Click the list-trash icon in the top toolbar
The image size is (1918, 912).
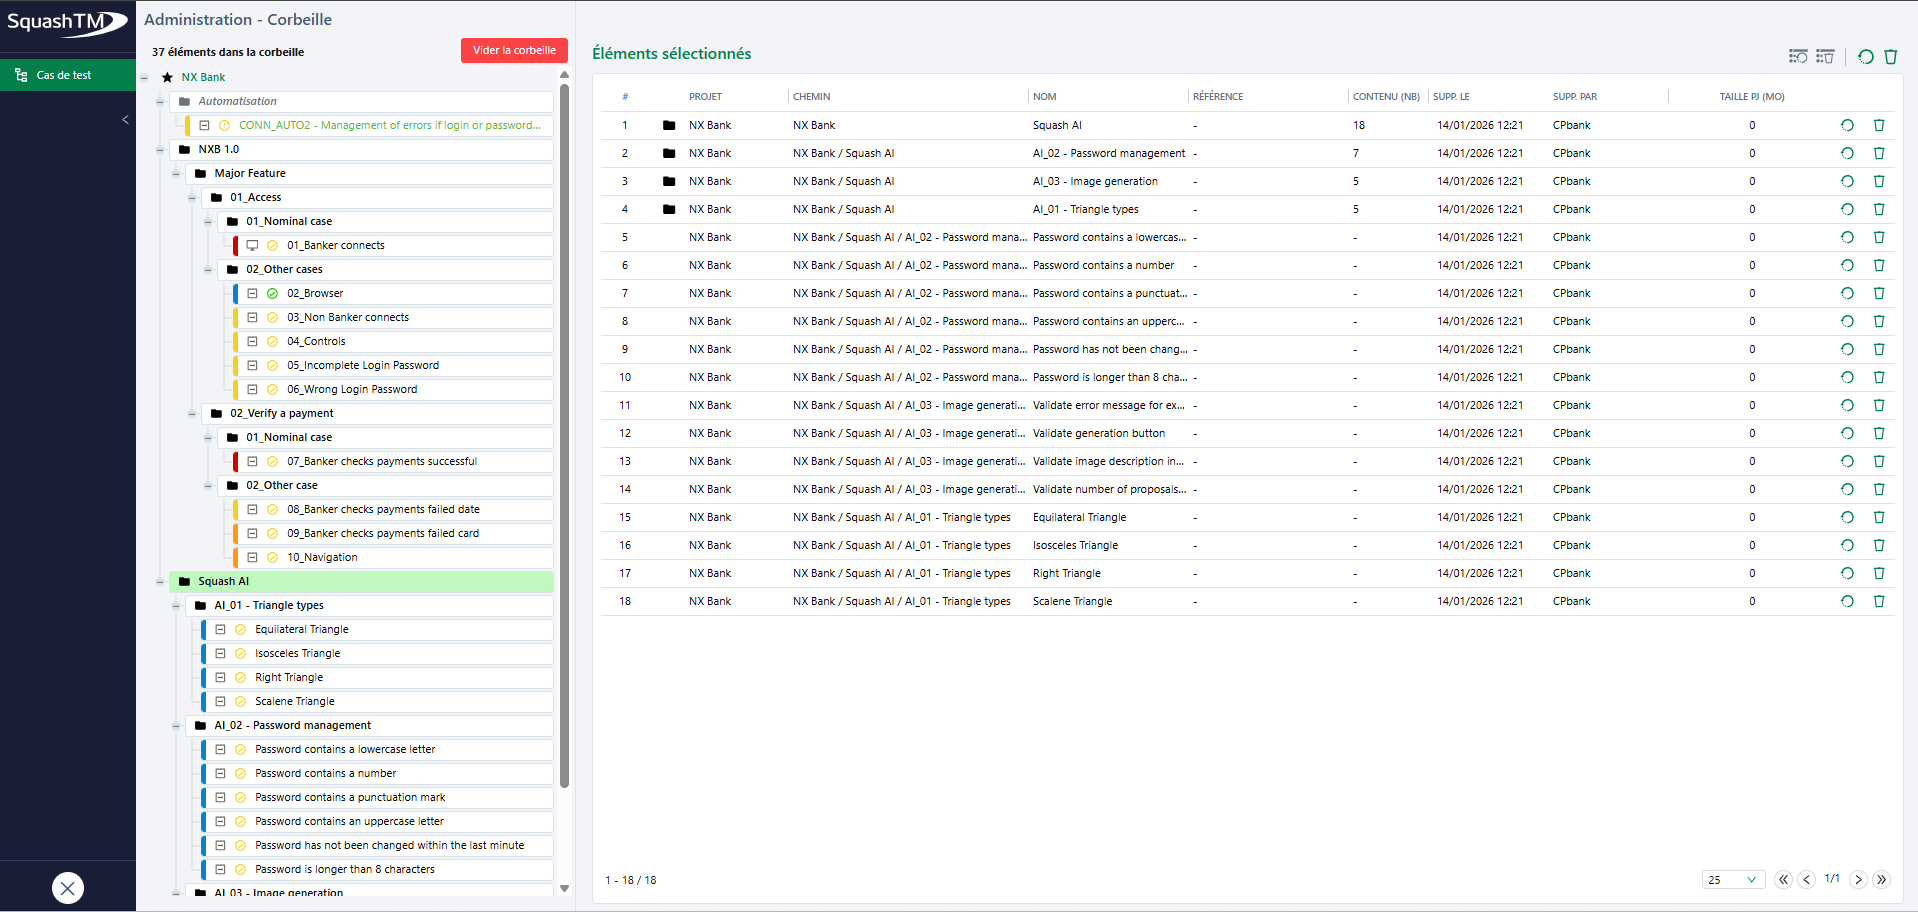(x=1825, y=56)
